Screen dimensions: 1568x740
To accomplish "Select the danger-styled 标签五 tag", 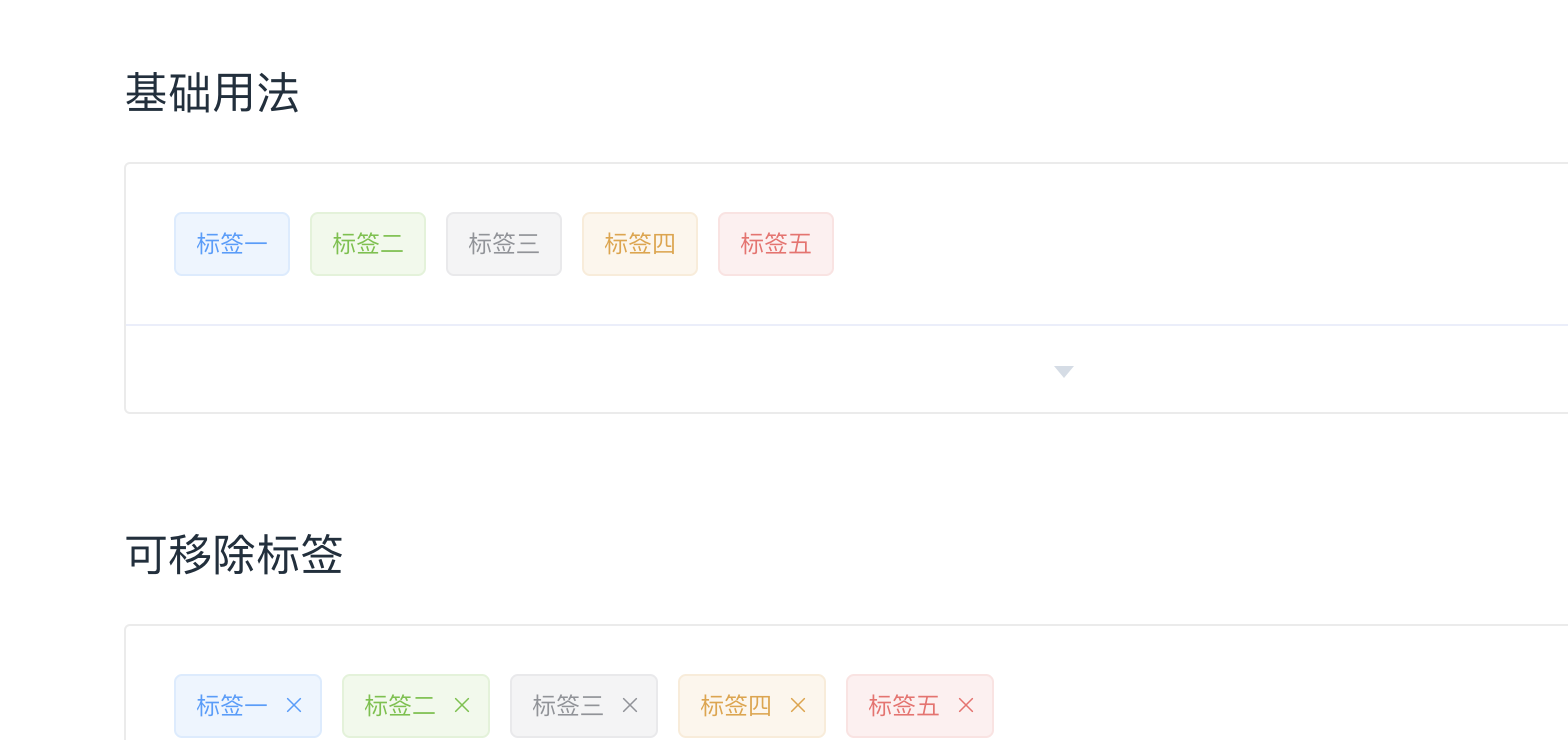I will pyautogui.click(x=776, y=243).
